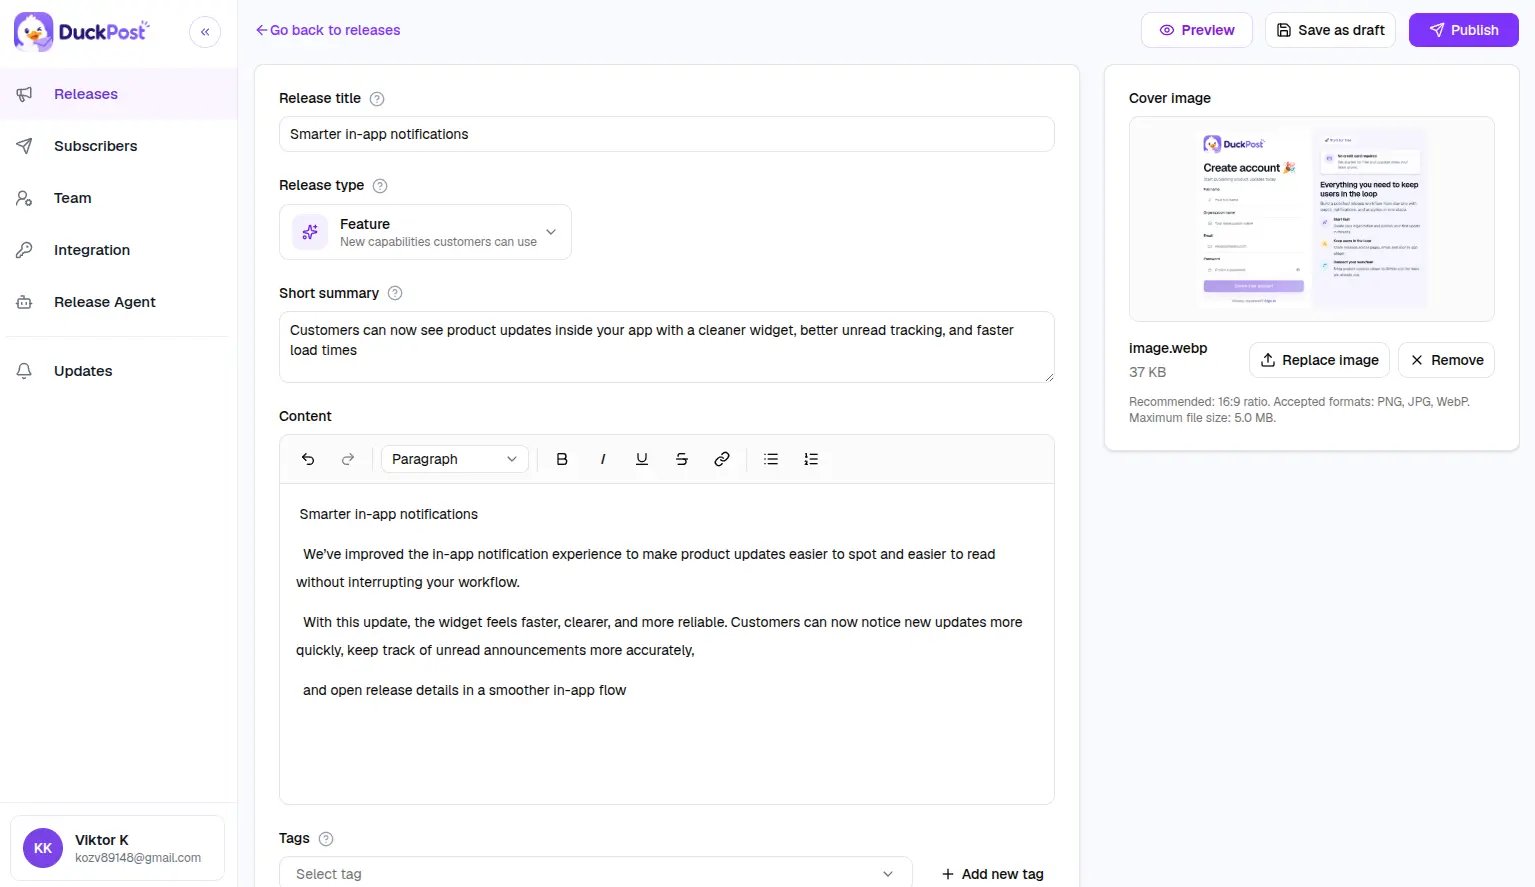Toggle underline formatting
This screenshot has width=1535, height=887.
642,459
